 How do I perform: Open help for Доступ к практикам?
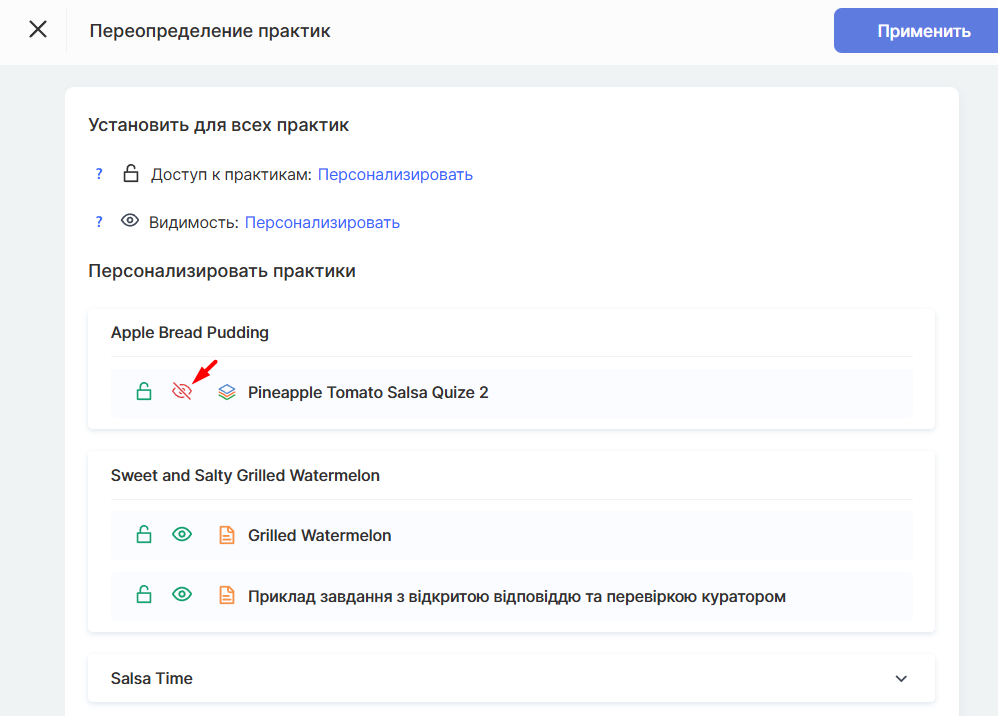[x=99, y=174]
